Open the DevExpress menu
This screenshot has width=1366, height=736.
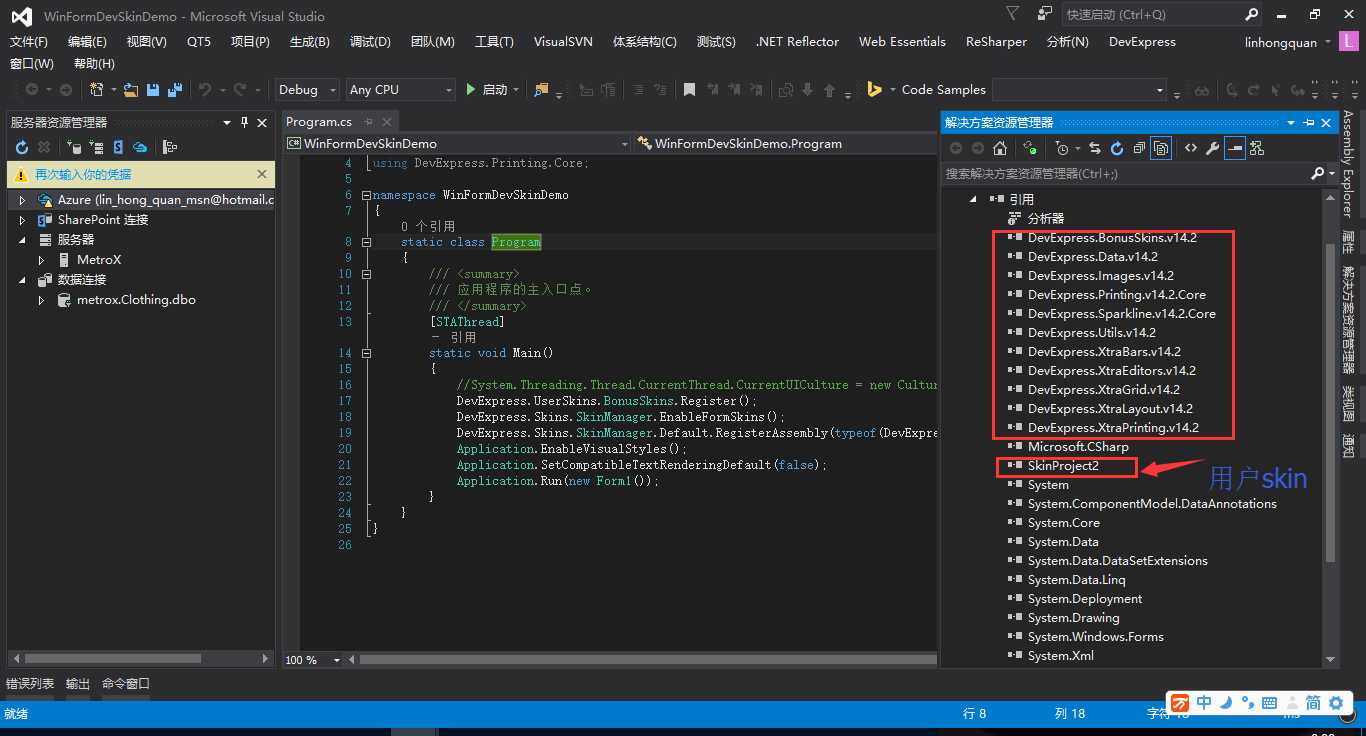tap(1142, 42)
